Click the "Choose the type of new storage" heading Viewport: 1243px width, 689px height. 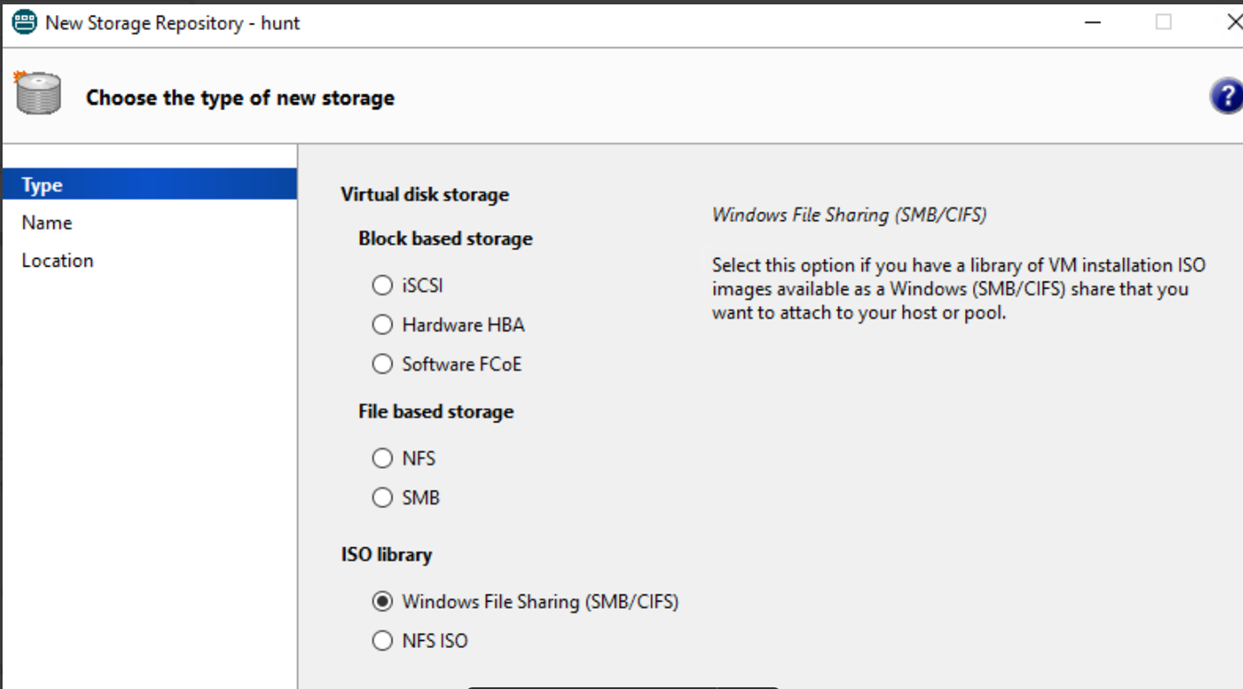[240, 98]
